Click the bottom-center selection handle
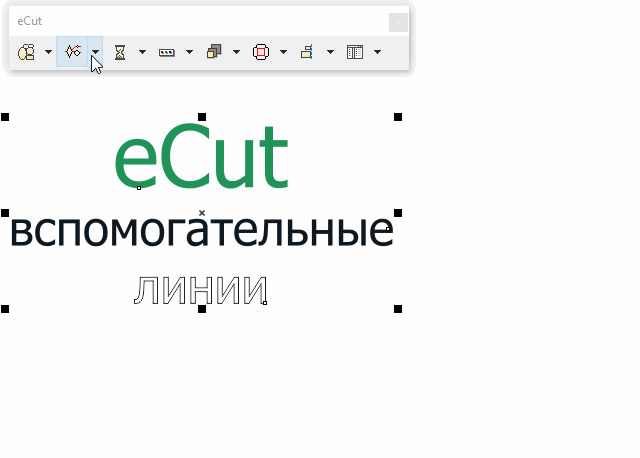 click(x=202, y=309)
